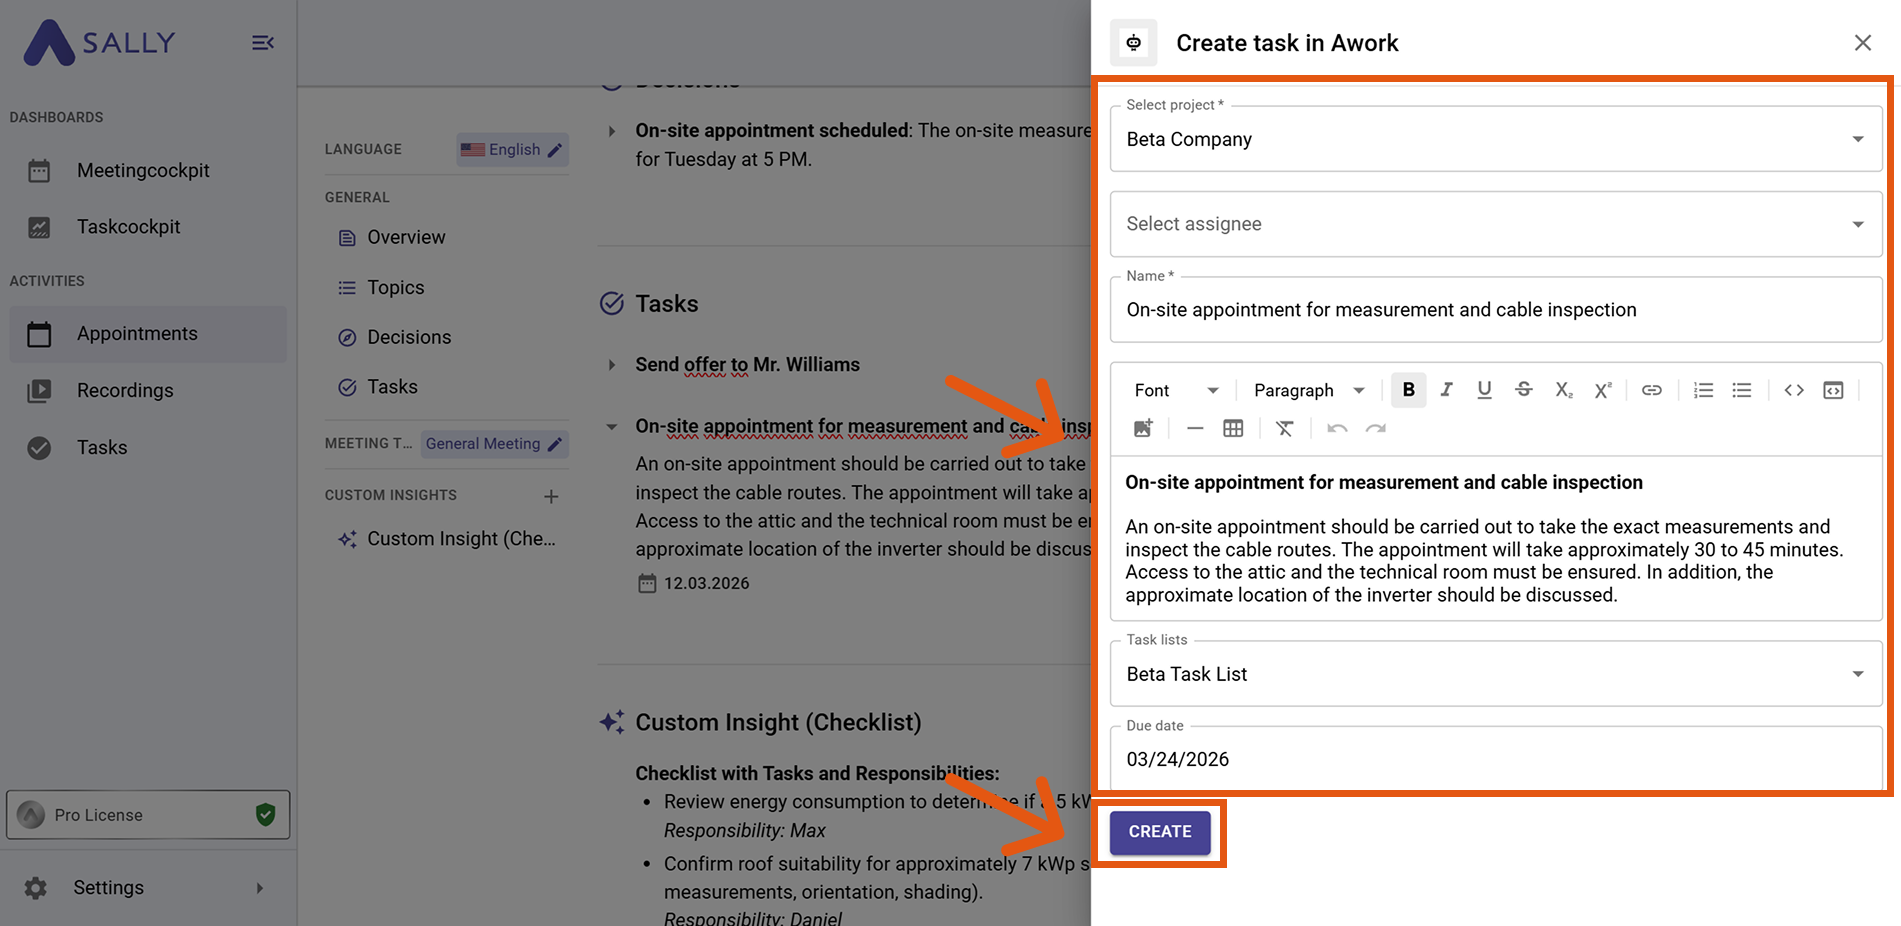The image size is (1901, 926).
Task: Close the Create task panel
Action: (x=1862, y=43)
